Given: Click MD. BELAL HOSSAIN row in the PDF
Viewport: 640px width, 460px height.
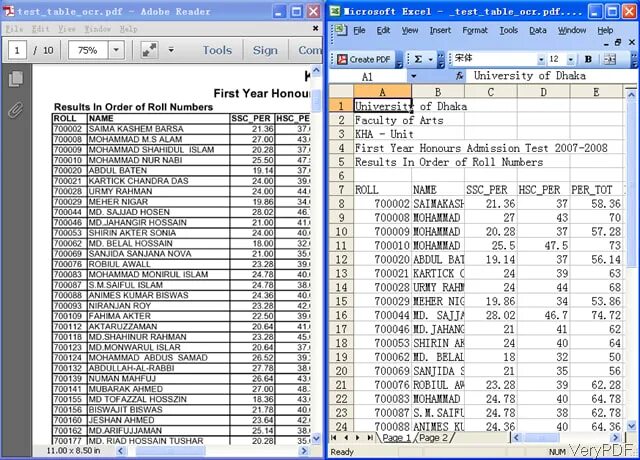Looking at the screenshot, I should pos(181,244).
